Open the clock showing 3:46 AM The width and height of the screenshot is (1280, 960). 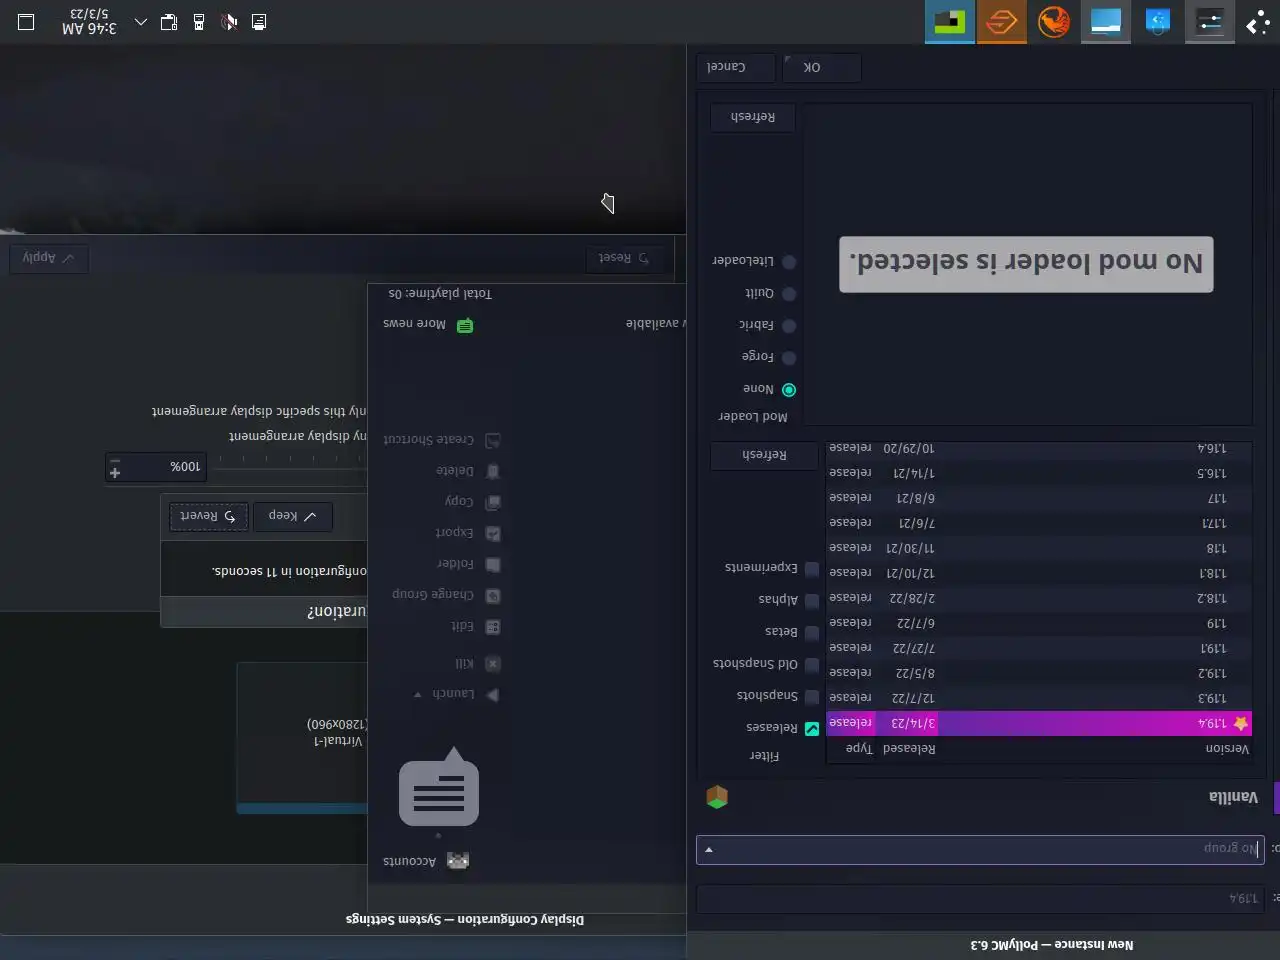tap(89, 22)
